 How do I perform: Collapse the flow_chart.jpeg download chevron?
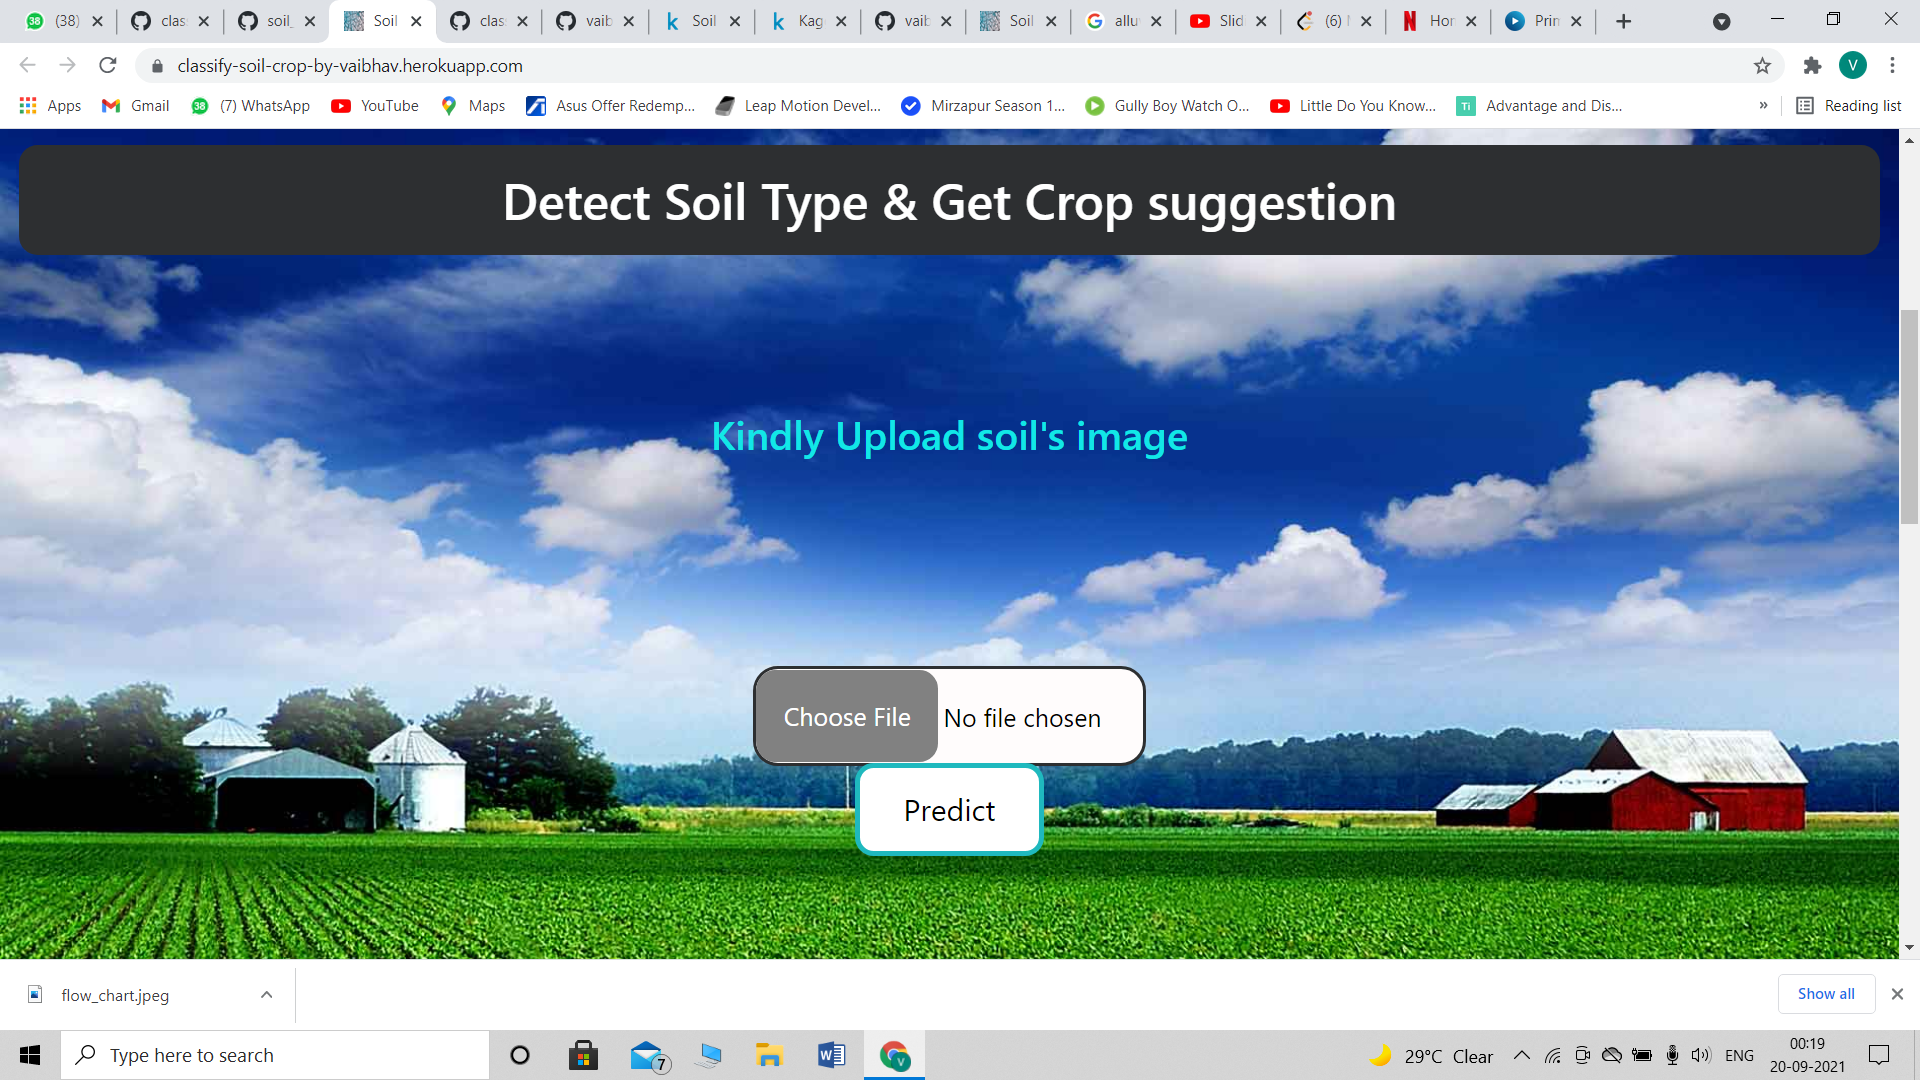[x=266, y=994]
